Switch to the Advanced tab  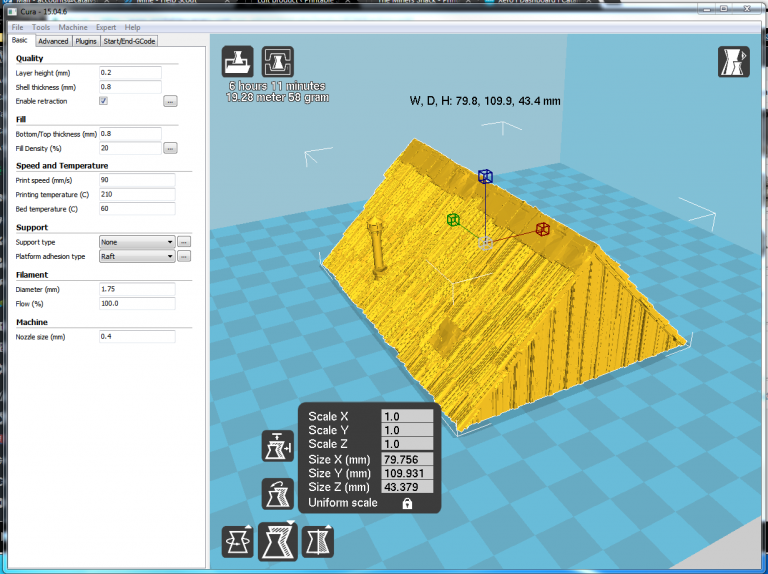point(53,41)
